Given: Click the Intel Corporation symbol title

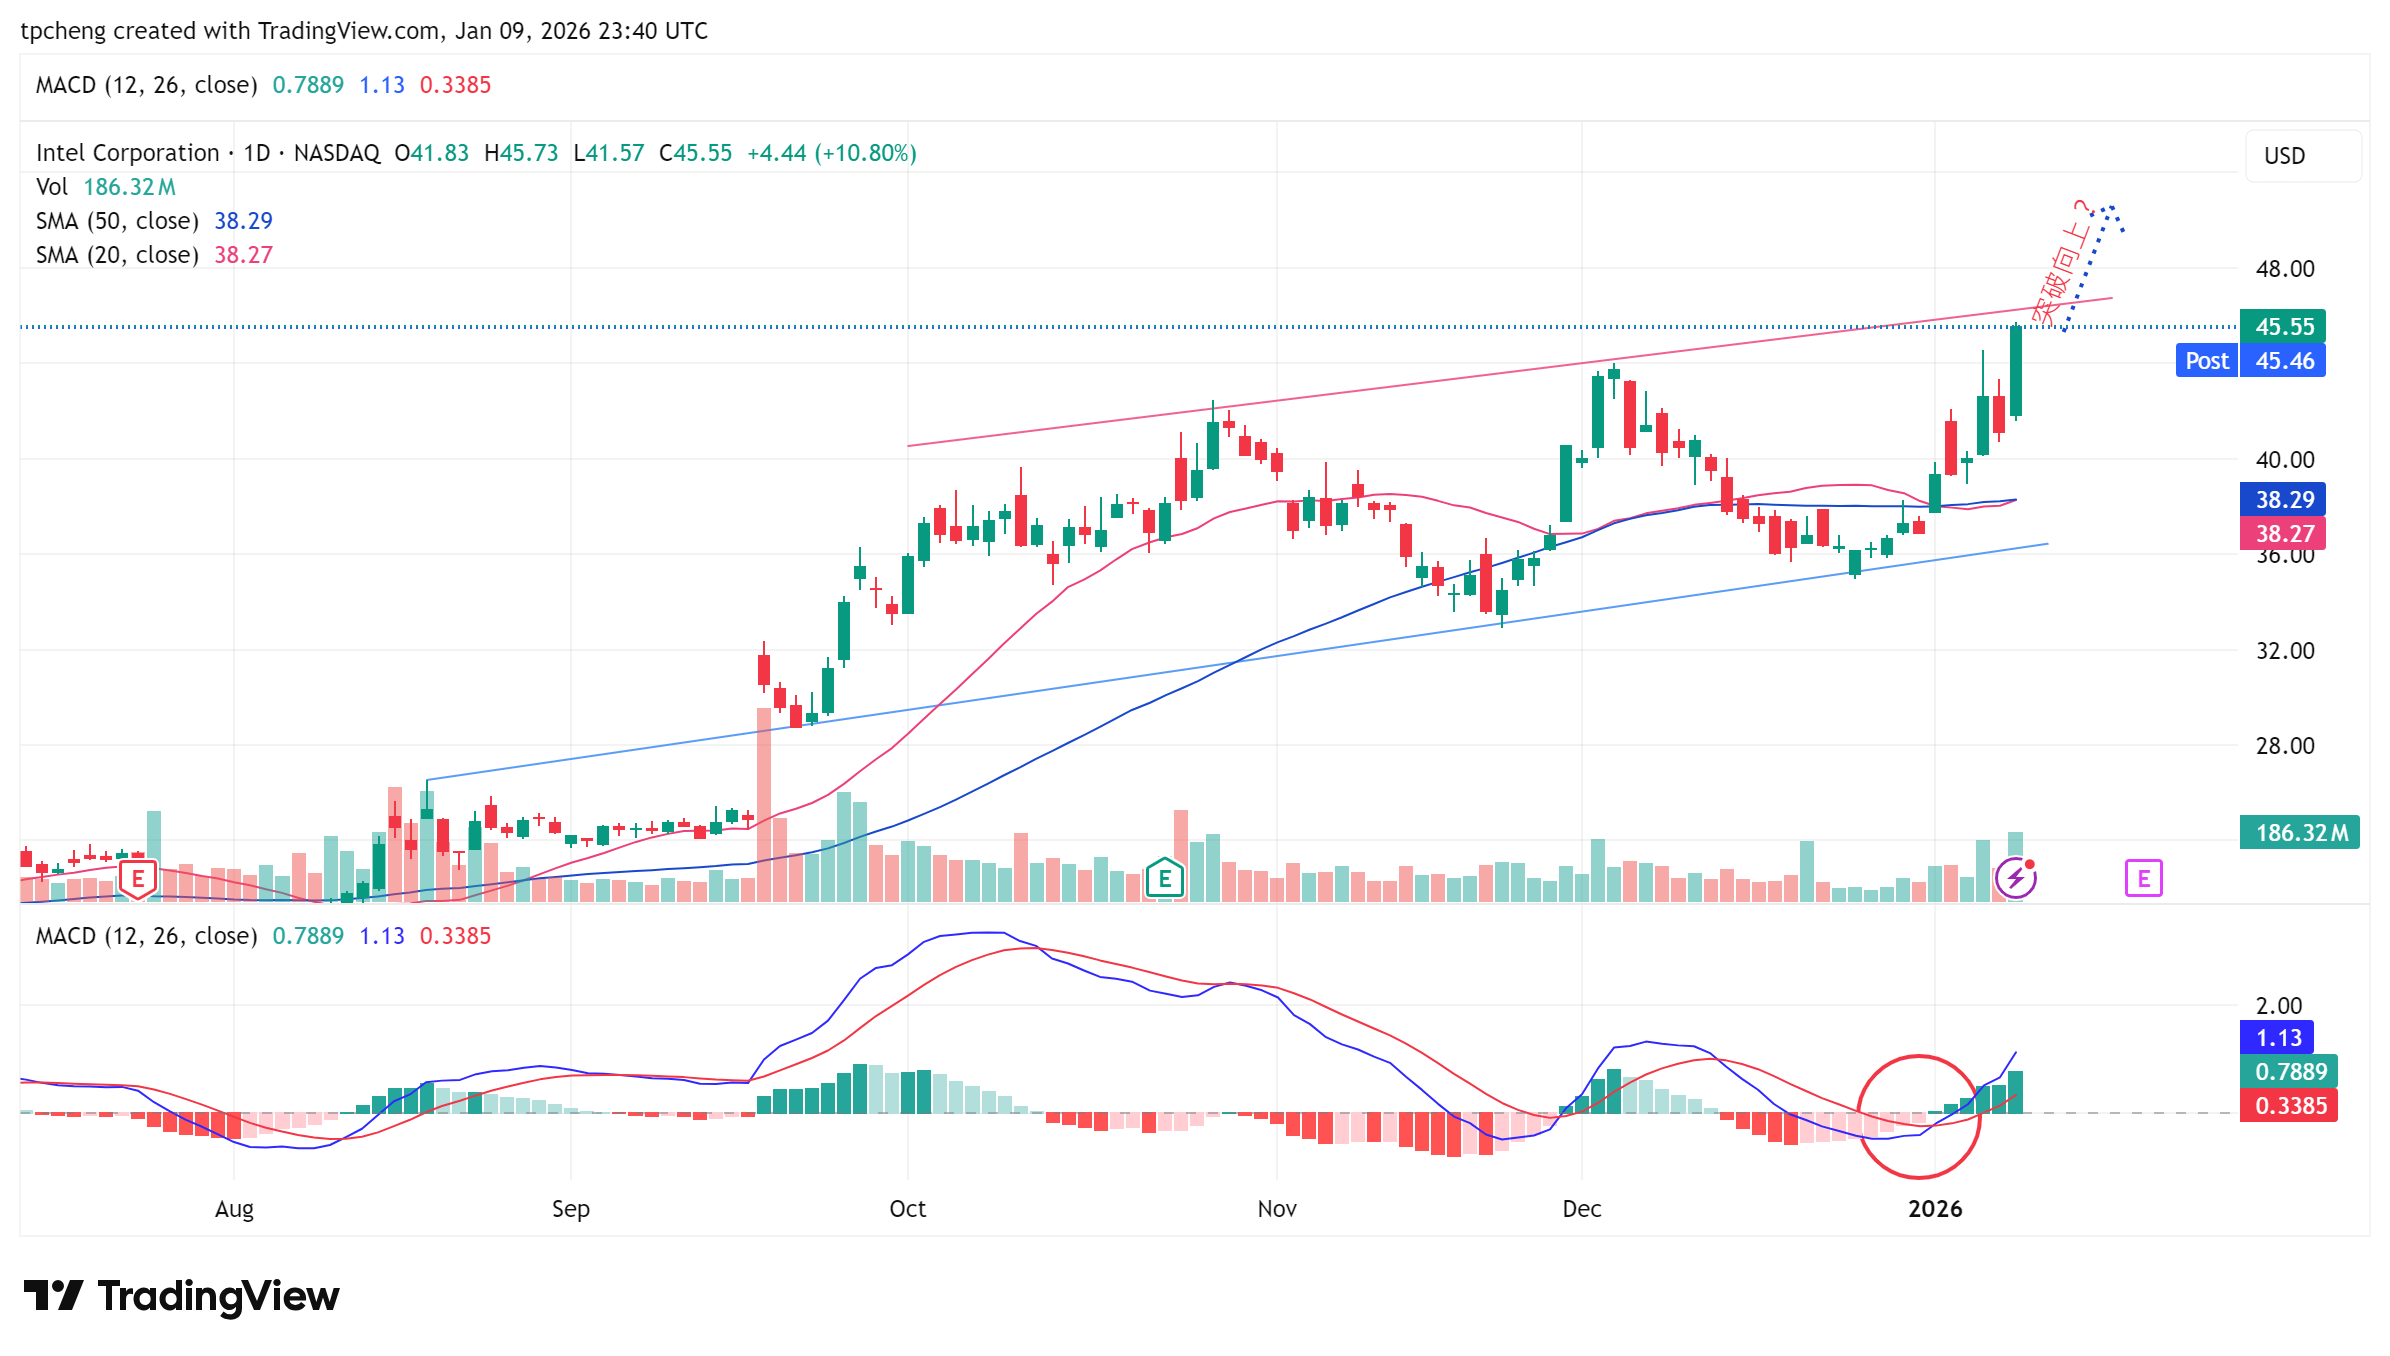Looking at the screenshot, I should [x=128, y=153].
